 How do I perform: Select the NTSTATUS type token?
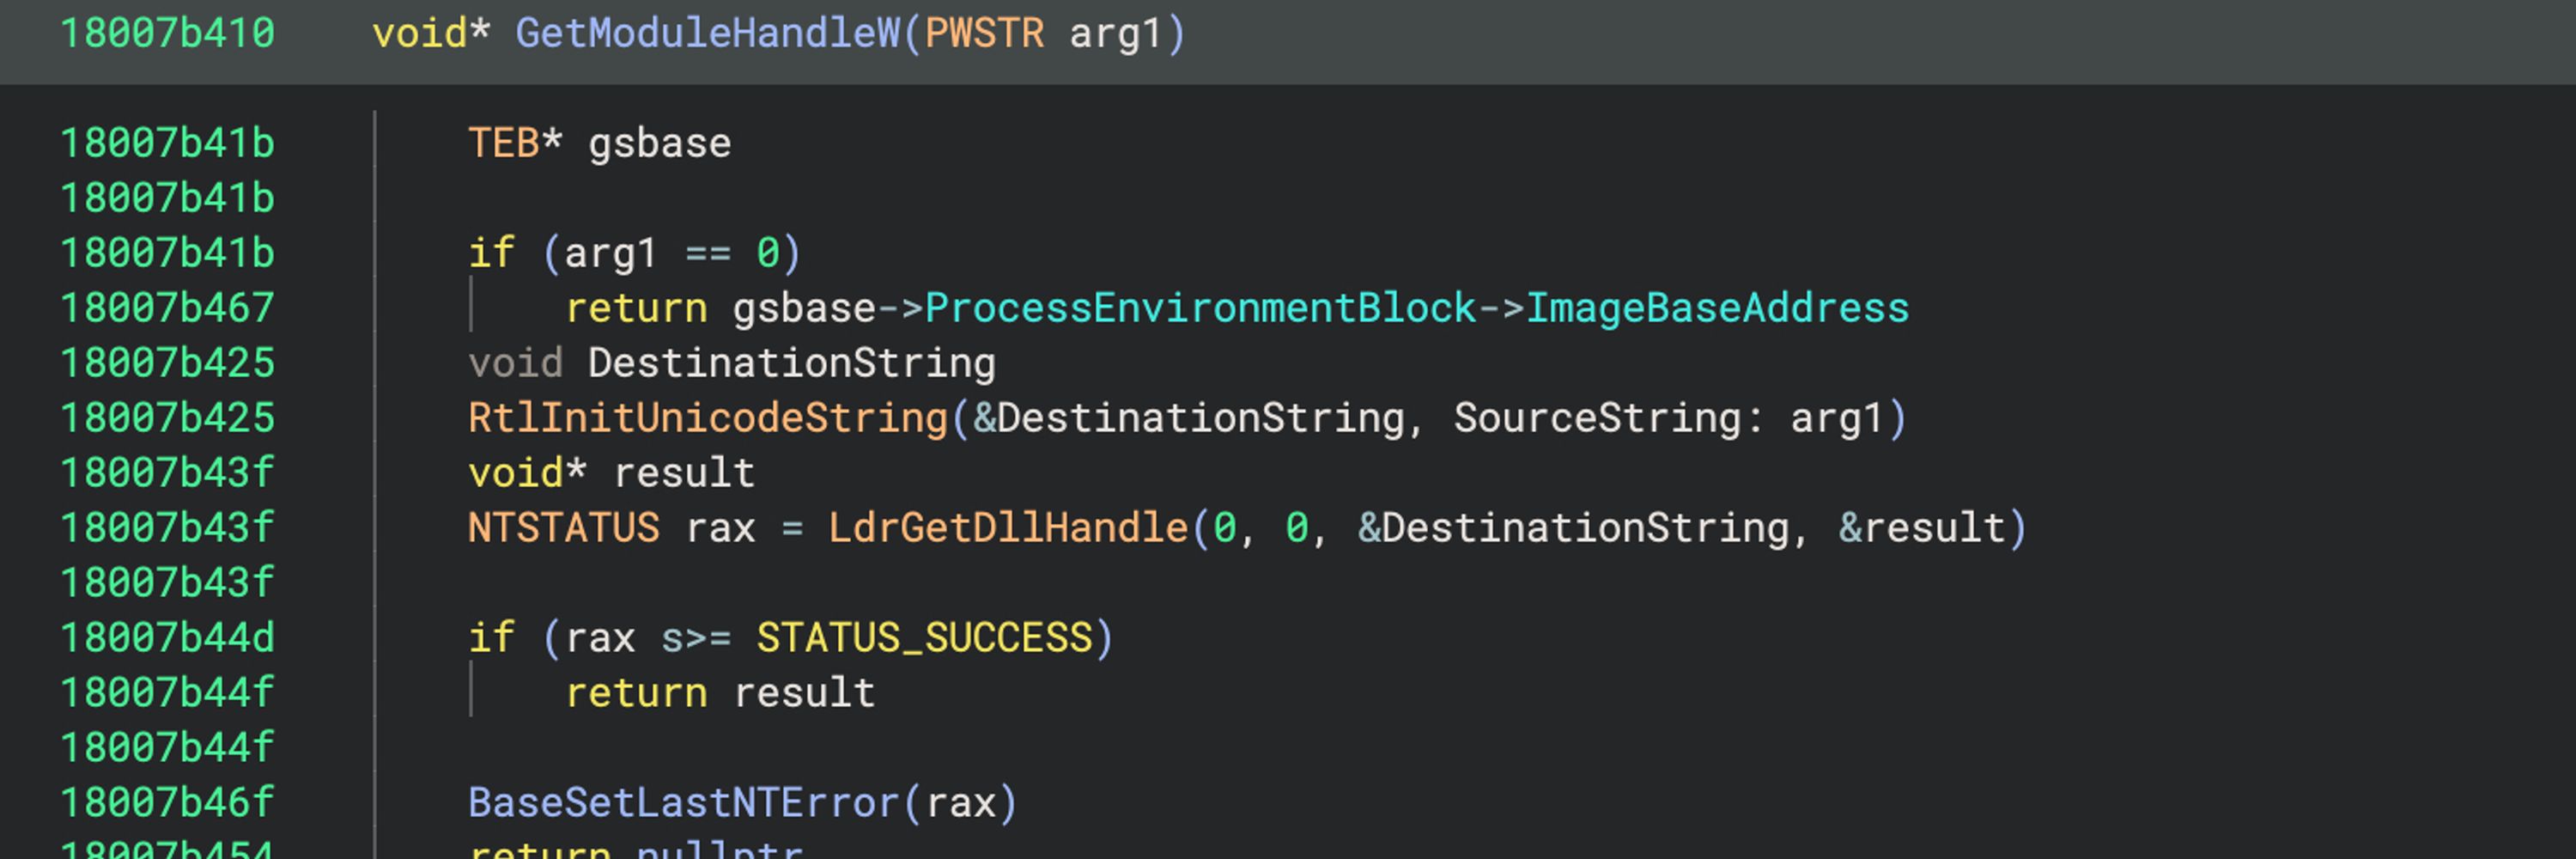pyautogui.click(x=564, y=528)
